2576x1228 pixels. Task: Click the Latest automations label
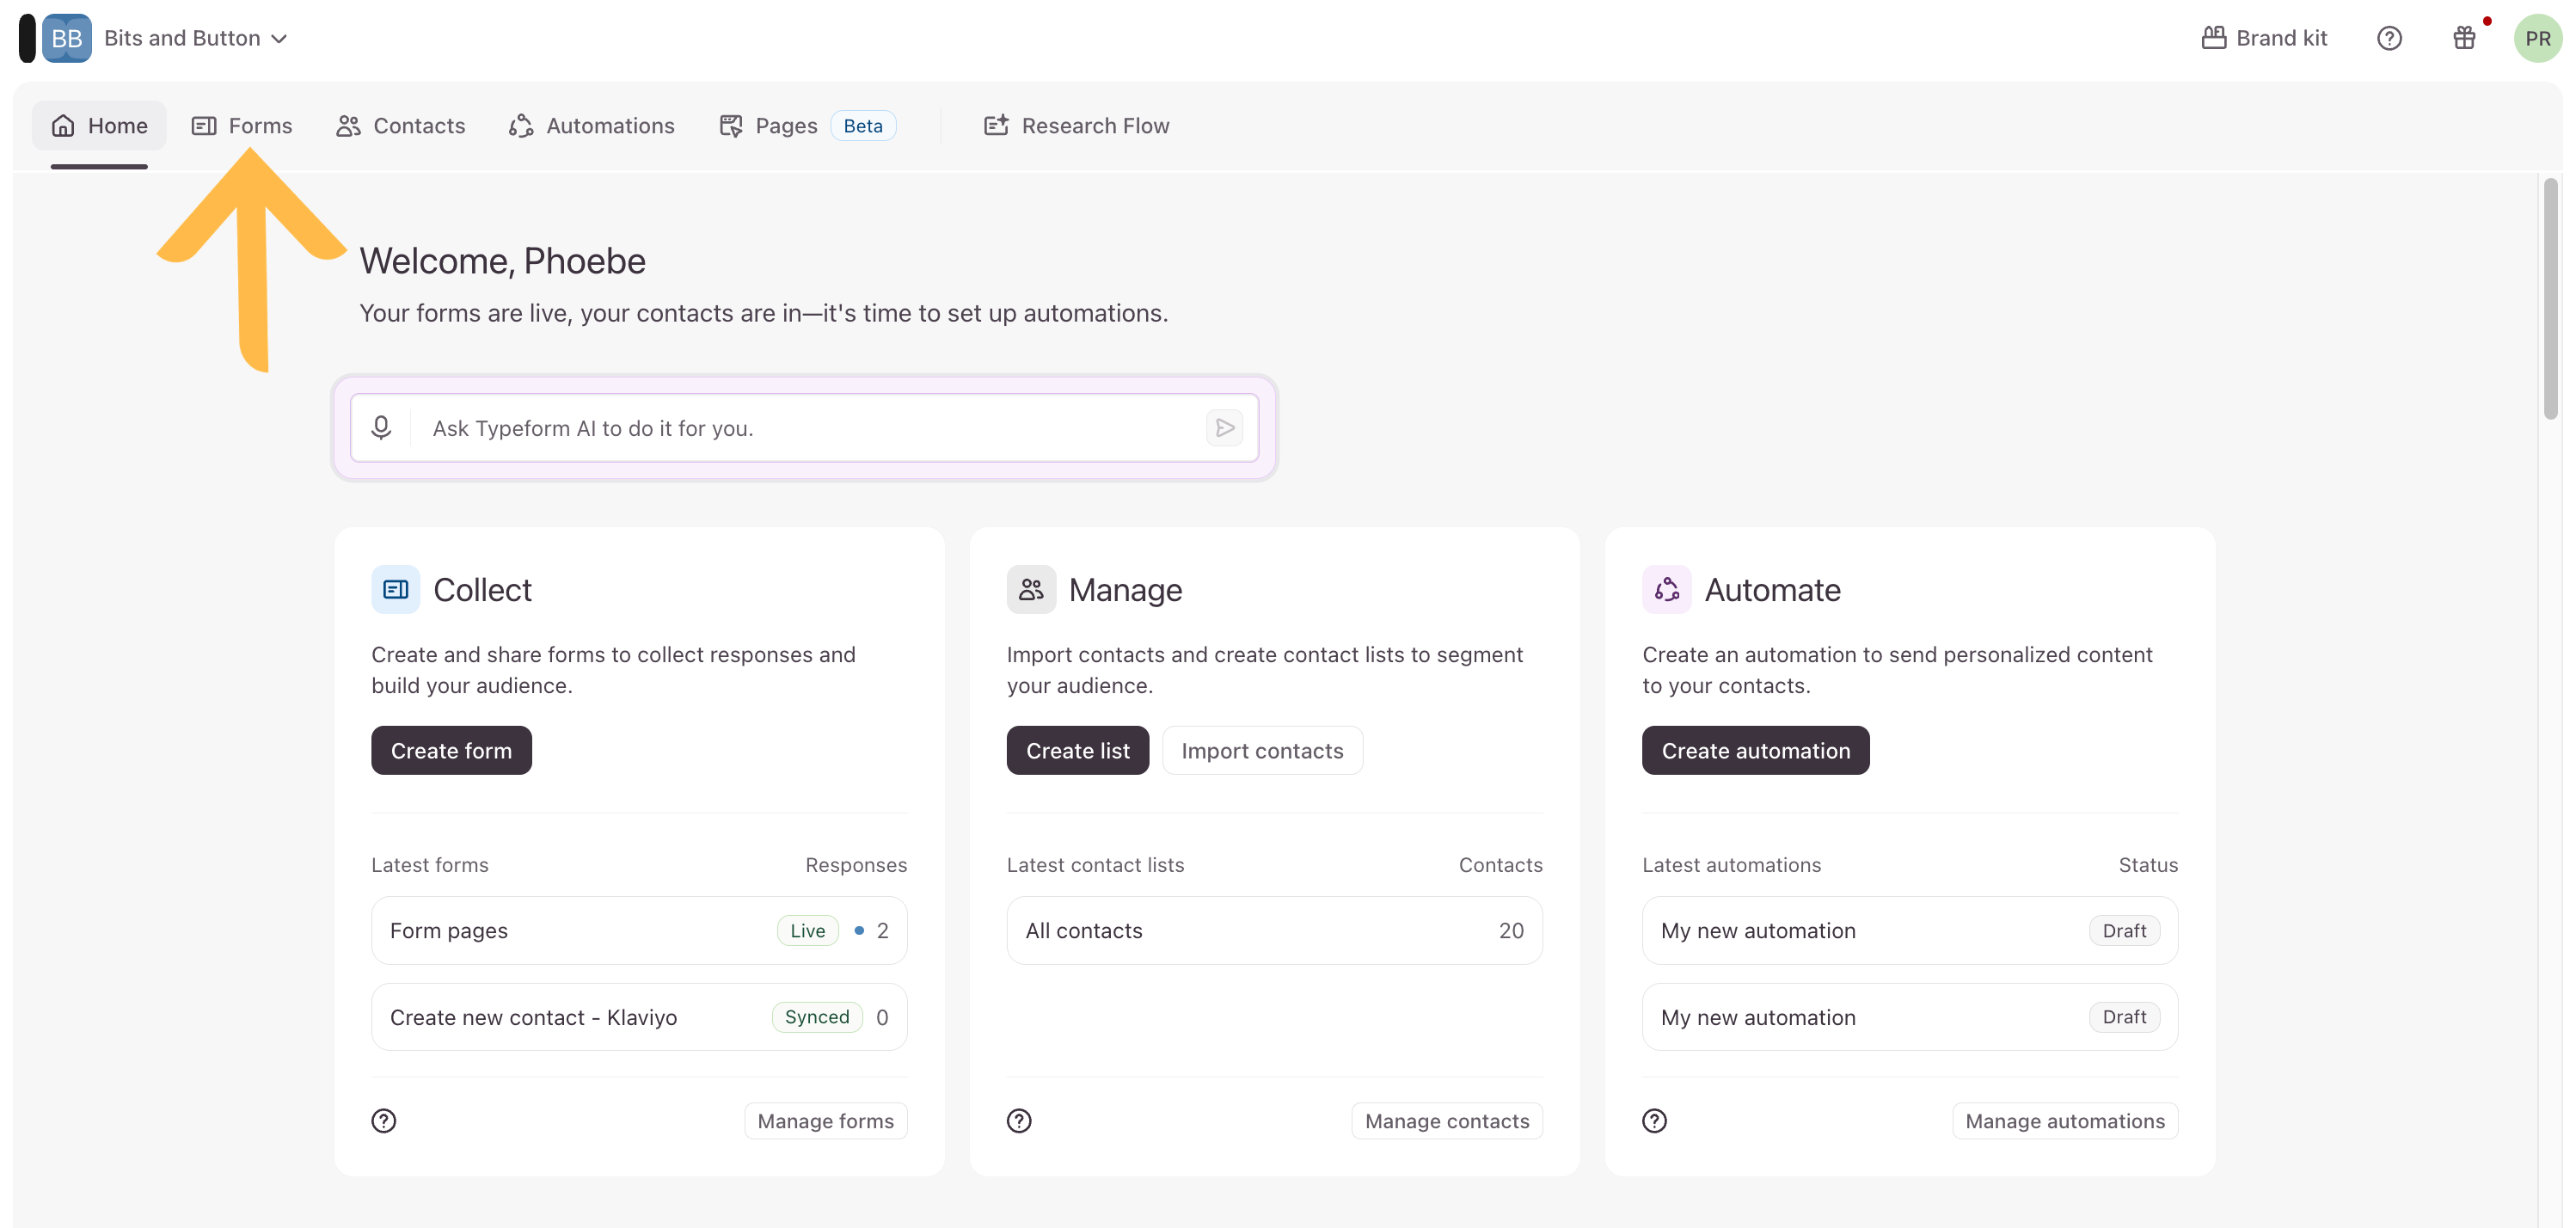pyautogui.click(x=1731, y=865)
